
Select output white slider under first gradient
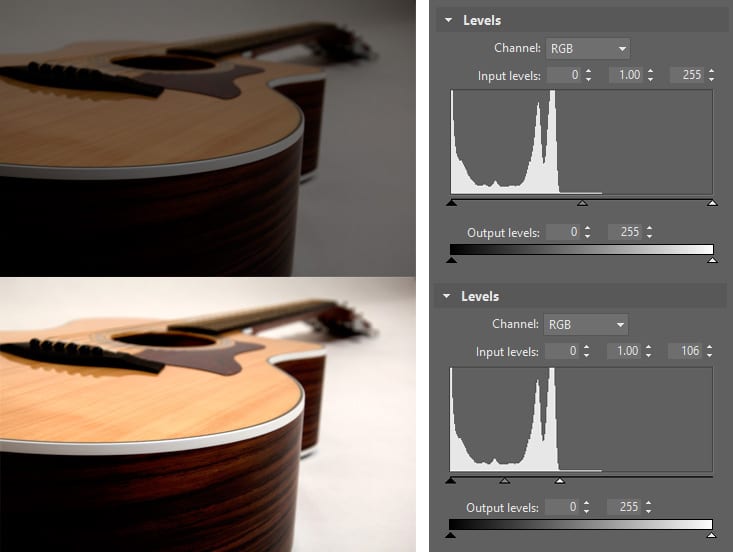pyautogui.click(x=712, y=260)
